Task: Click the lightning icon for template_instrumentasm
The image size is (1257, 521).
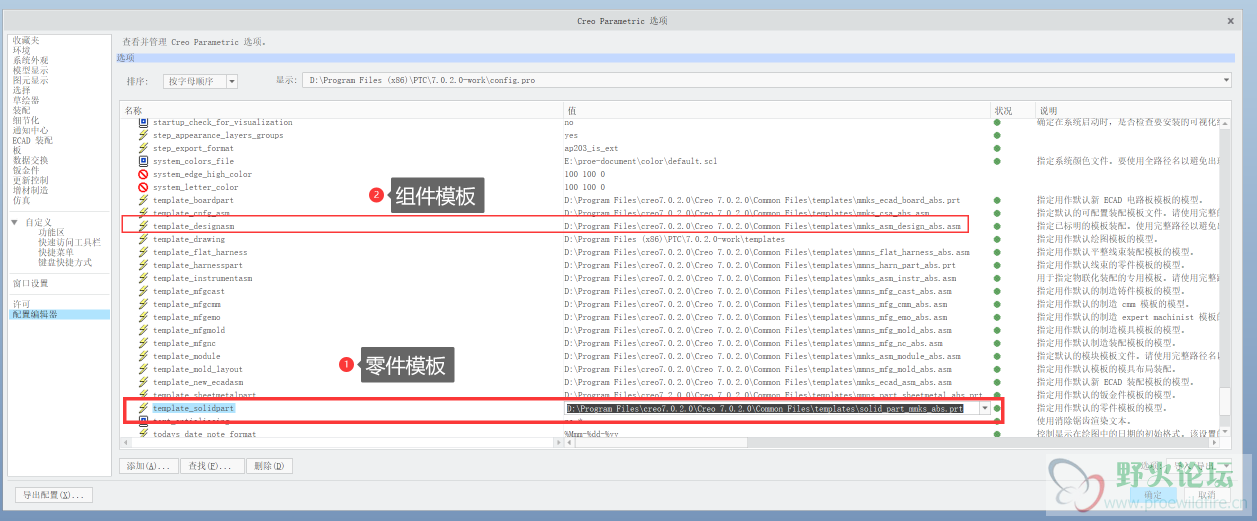Action: pos(143,278)
